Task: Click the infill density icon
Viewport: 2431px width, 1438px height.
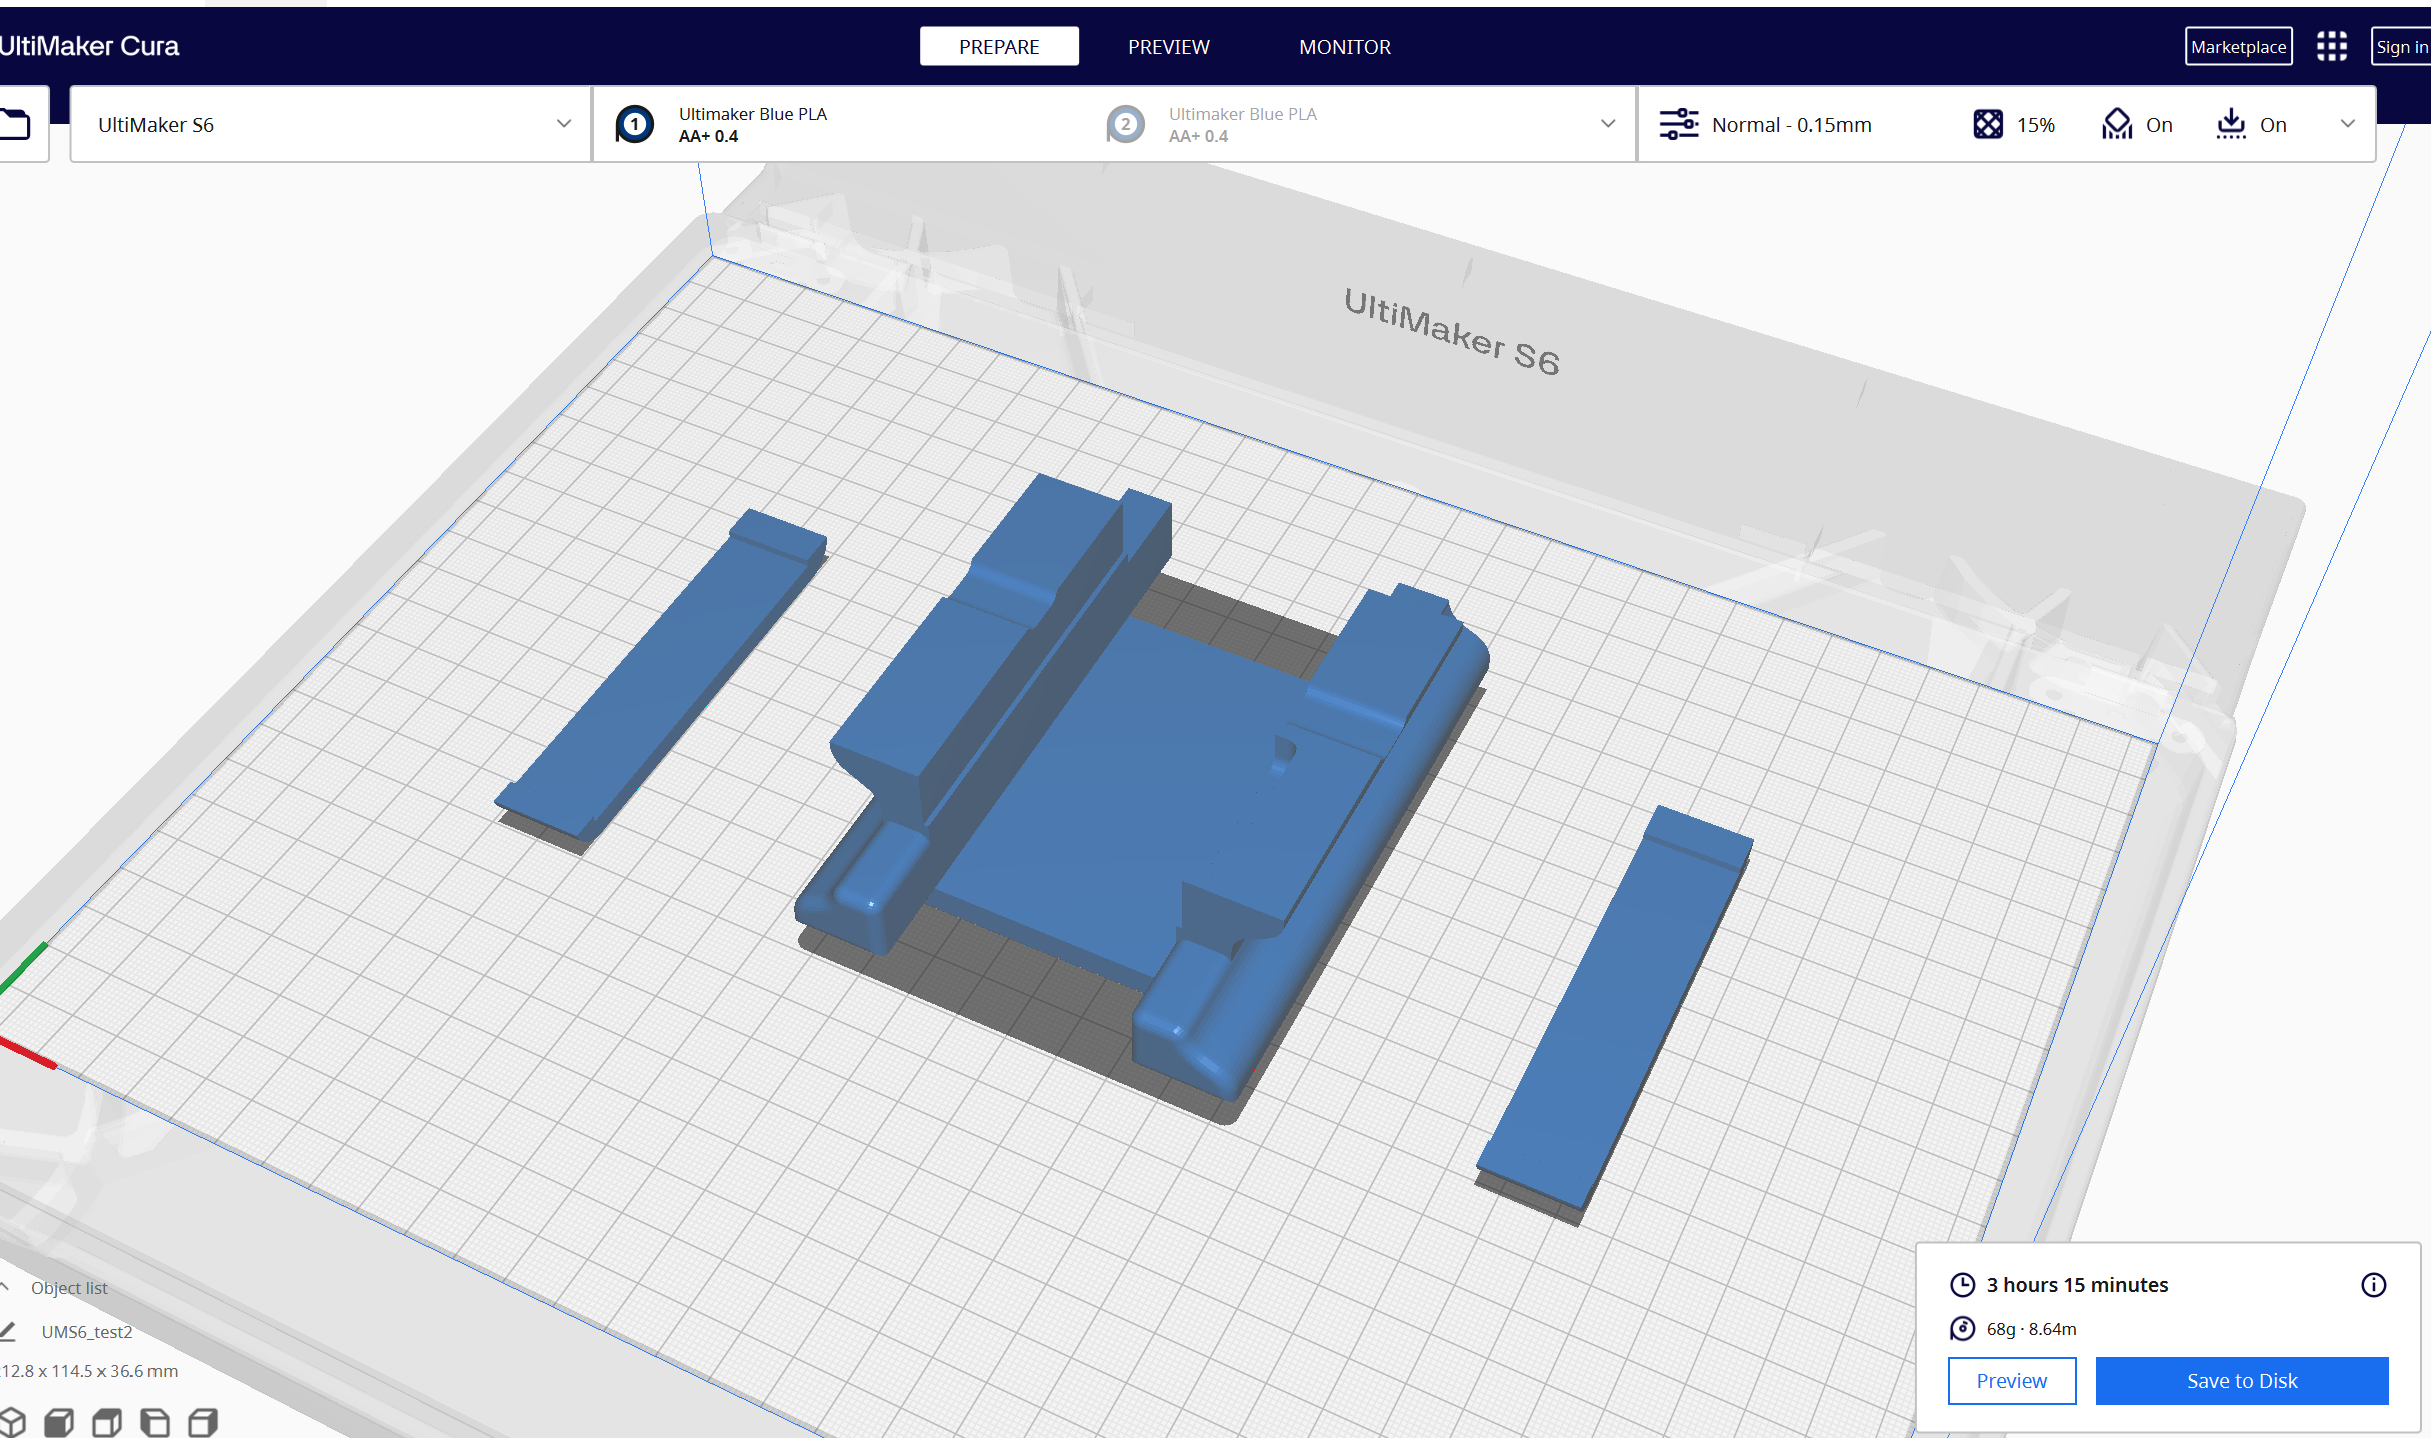Action: pyautogui.click(x=1988, y=124)
